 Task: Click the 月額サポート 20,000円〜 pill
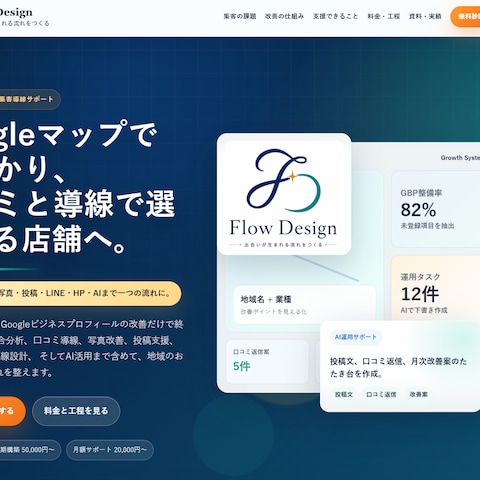(110, 450)
